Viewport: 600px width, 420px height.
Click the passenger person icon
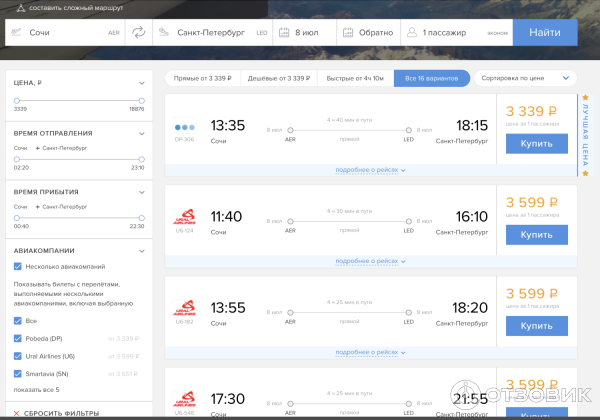click(x=412, y=32)
